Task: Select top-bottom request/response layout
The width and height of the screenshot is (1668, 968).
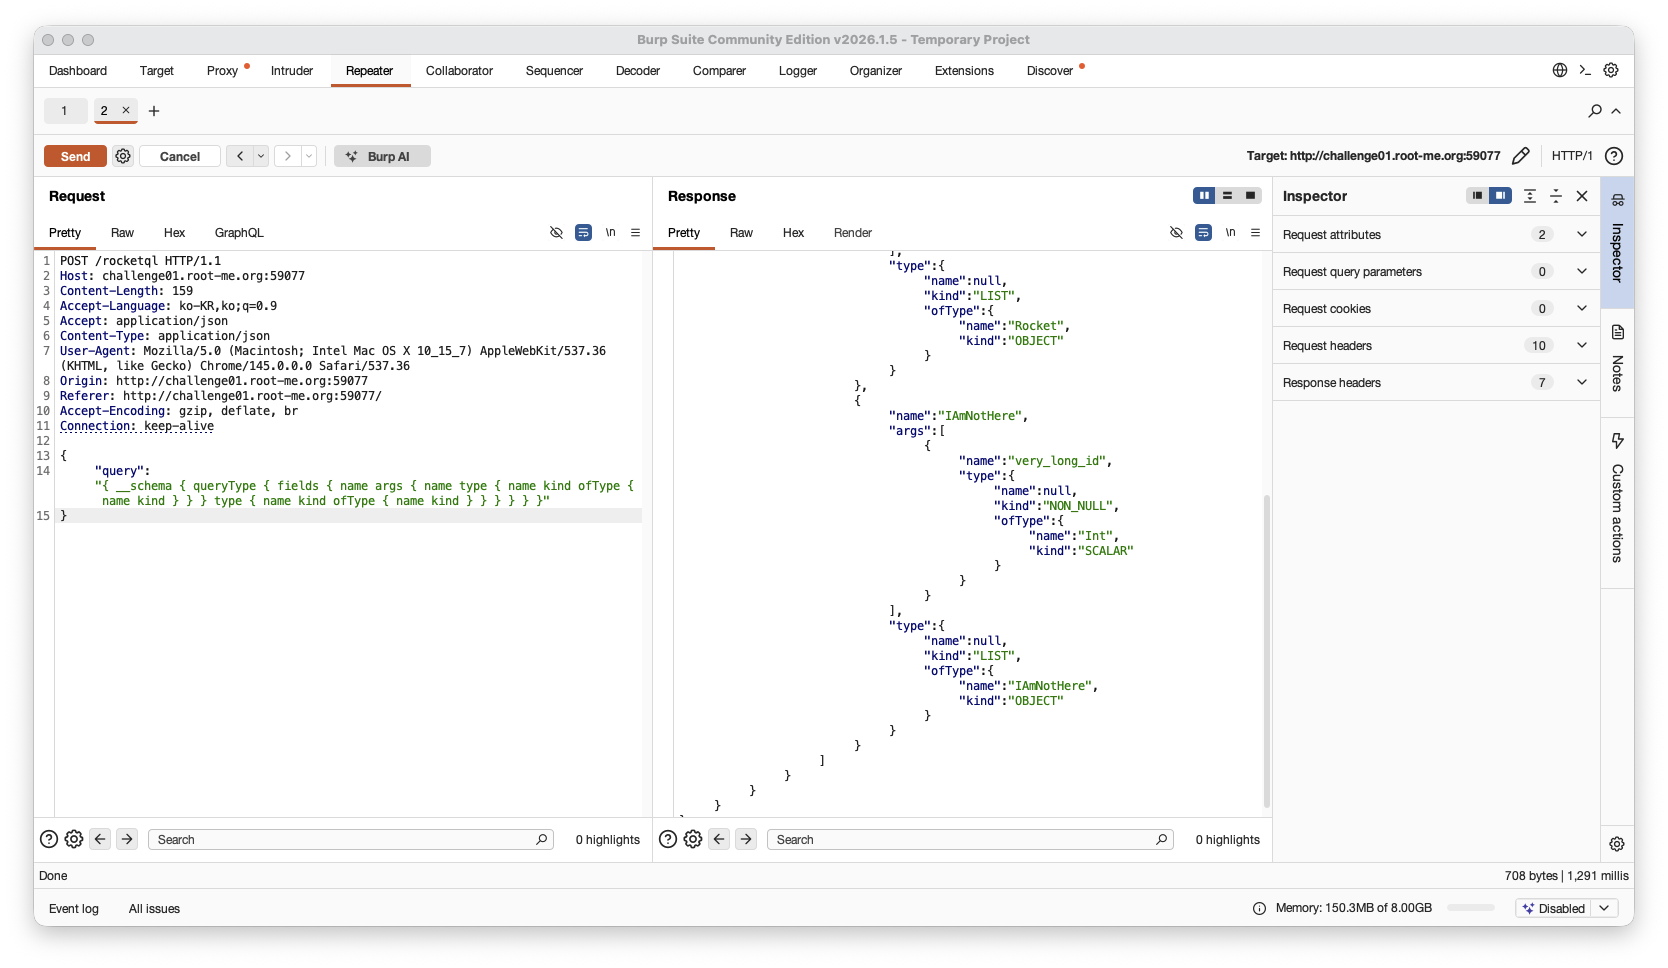Action: [1227, 196]
